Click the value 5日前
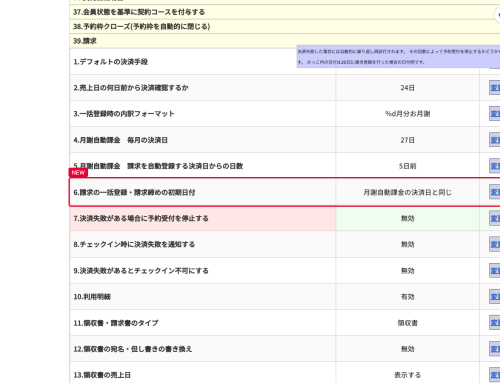Screen dimensions: 500x383 click(x=407, y=166)
